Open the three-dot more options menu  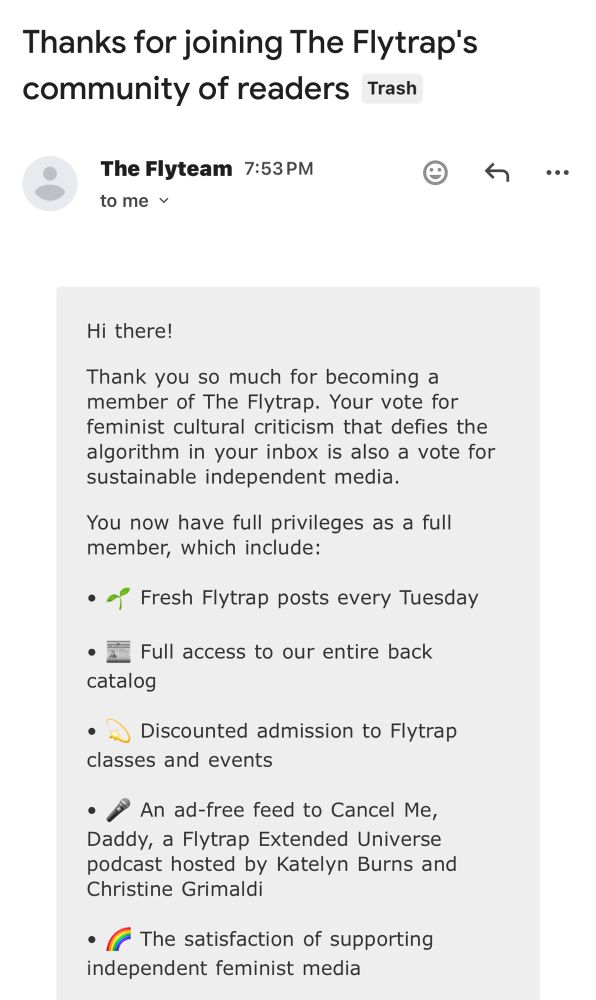pyautogui.click(x=557, y=172)
